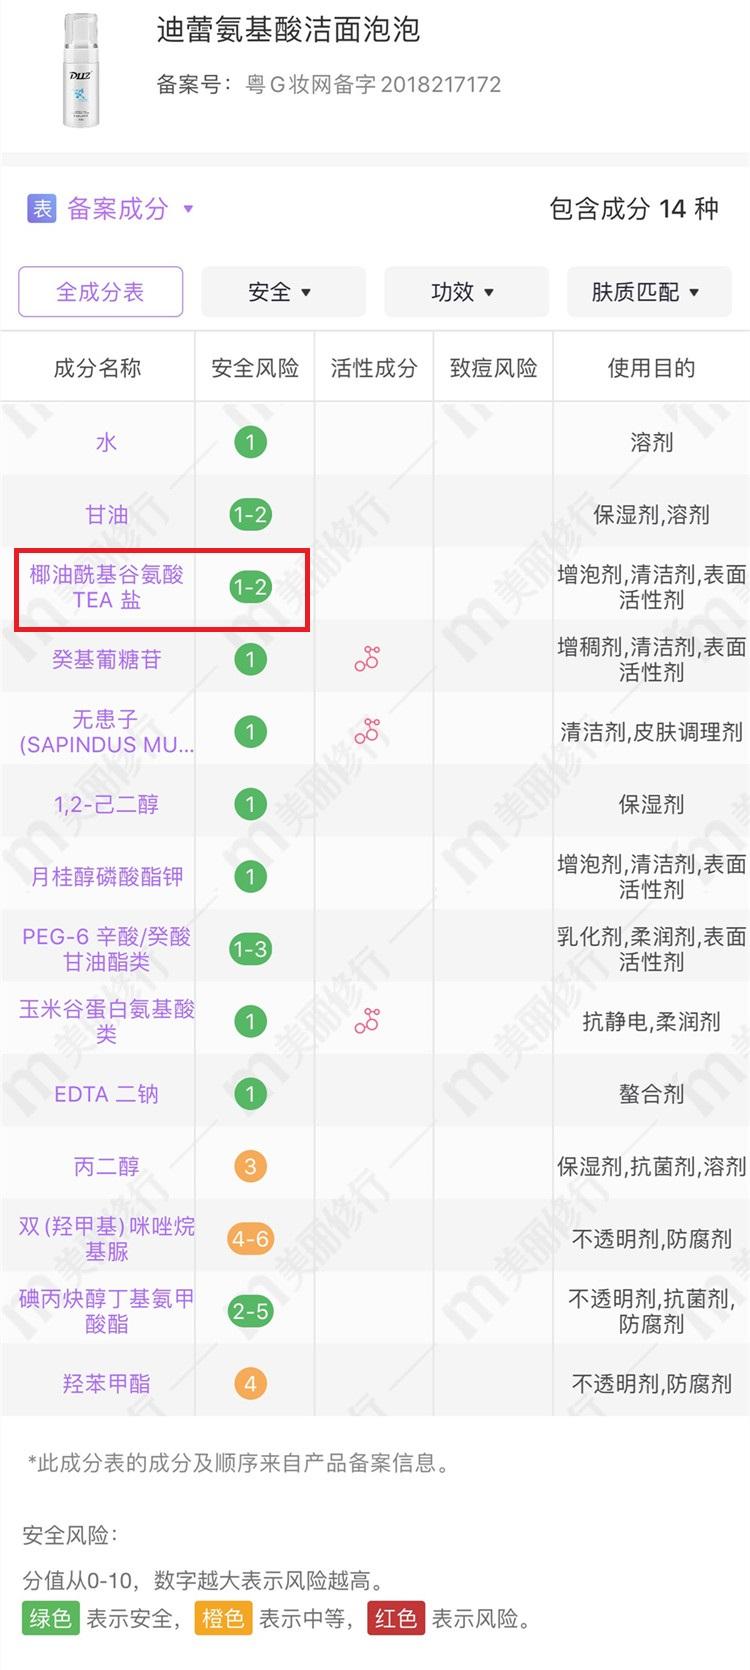Click the 2-5 risk badge for 碘丙炔醇丁基氨甲酸酯
The image size is (750, 1670).
250,1311
